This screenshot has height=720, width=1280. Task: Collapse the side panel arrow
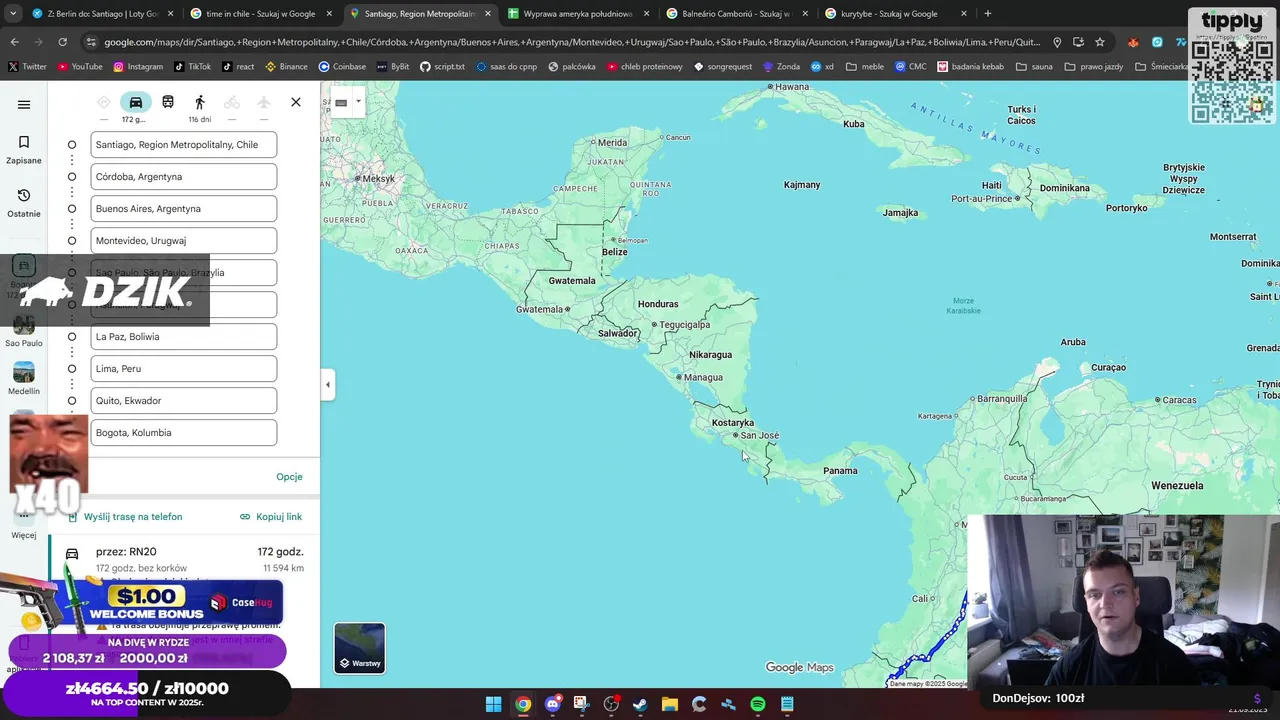pyautogui.click(x=327, y=385)
